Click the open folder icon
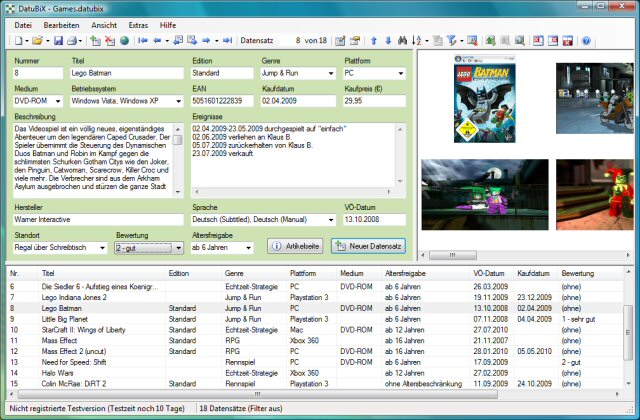Screen dimensions: 640x420 click(37, 41)
